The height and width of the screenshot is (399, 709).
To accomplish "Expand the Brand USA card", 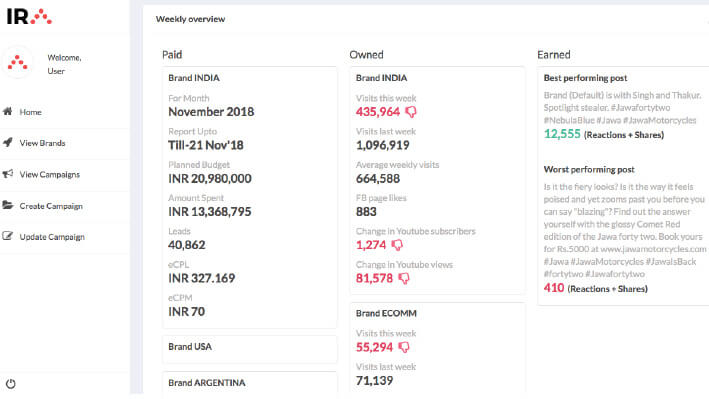I will 250,349.
